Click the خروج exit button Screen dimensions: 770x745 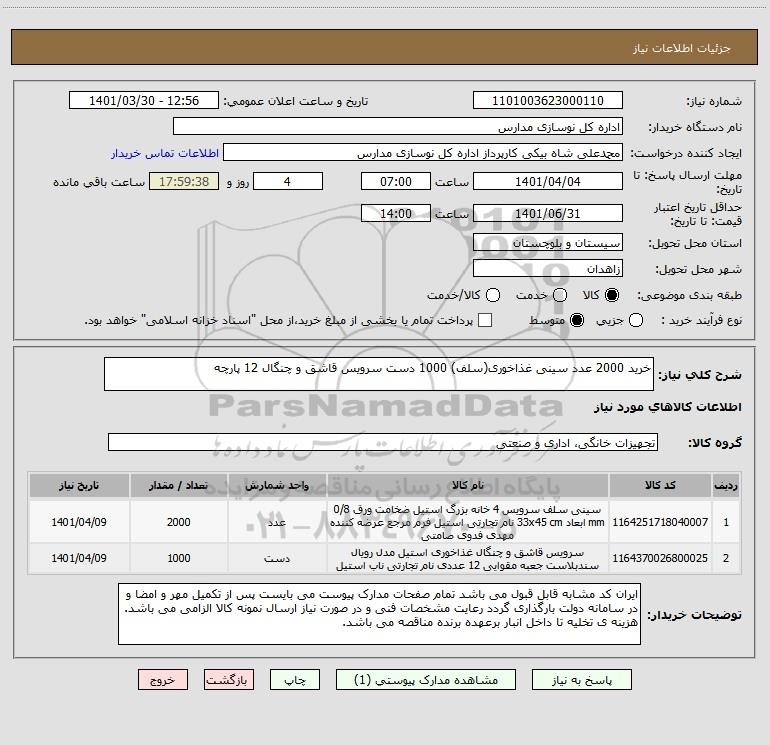point(163,680)
